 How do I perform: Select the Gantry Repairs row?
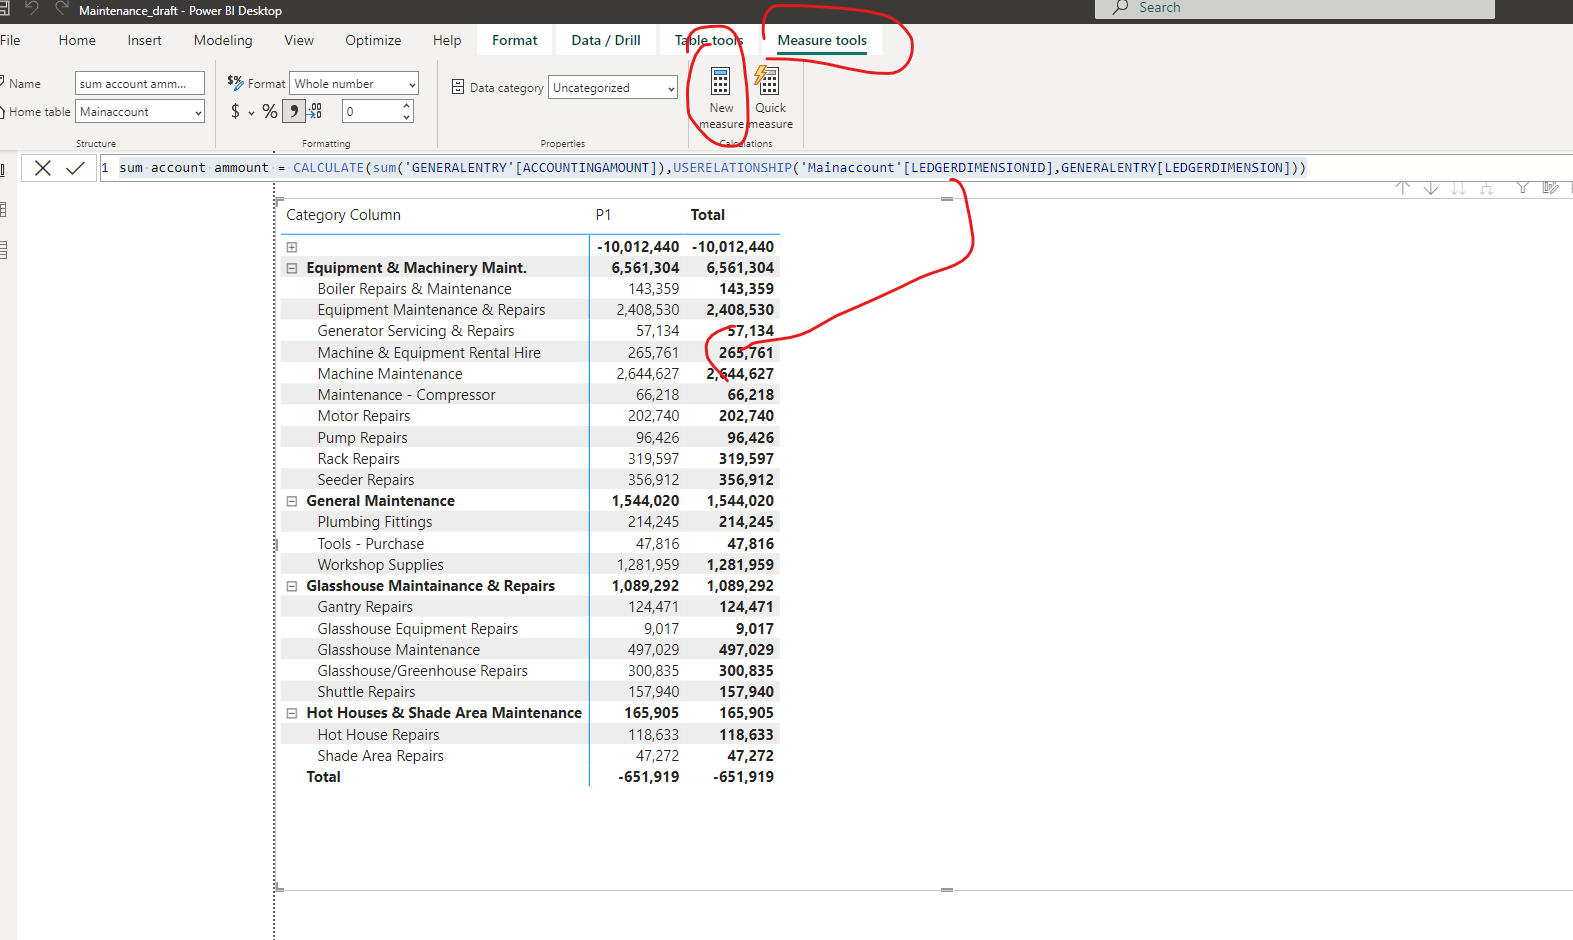click(x=365, y=607)
